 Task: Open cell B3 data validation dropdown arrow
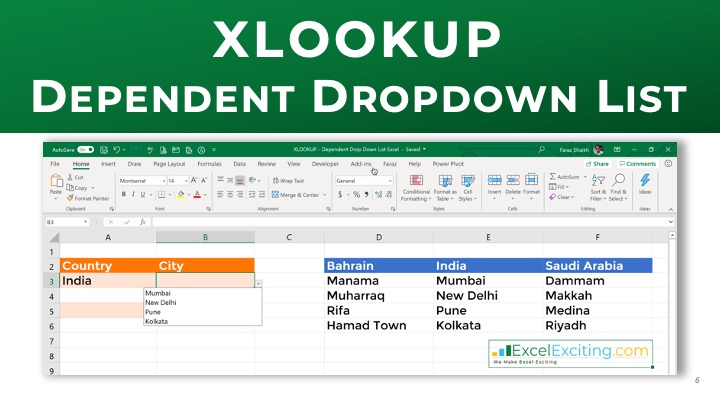tap(259, 284)
